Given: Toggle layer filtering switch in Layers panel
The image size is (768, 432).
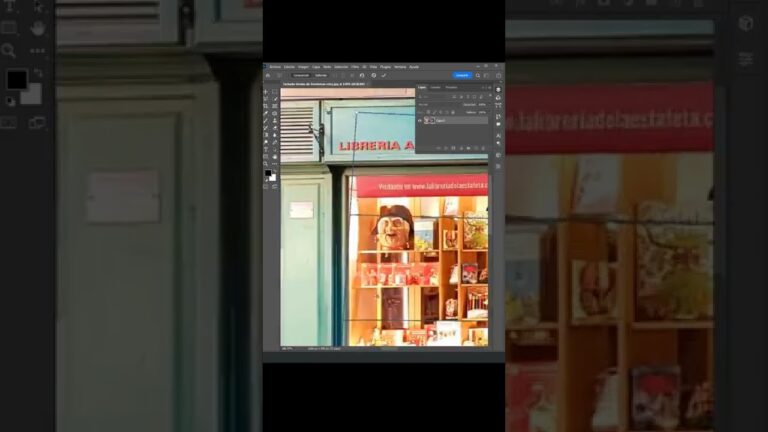Looking at the screenshot, I should 490,95.
